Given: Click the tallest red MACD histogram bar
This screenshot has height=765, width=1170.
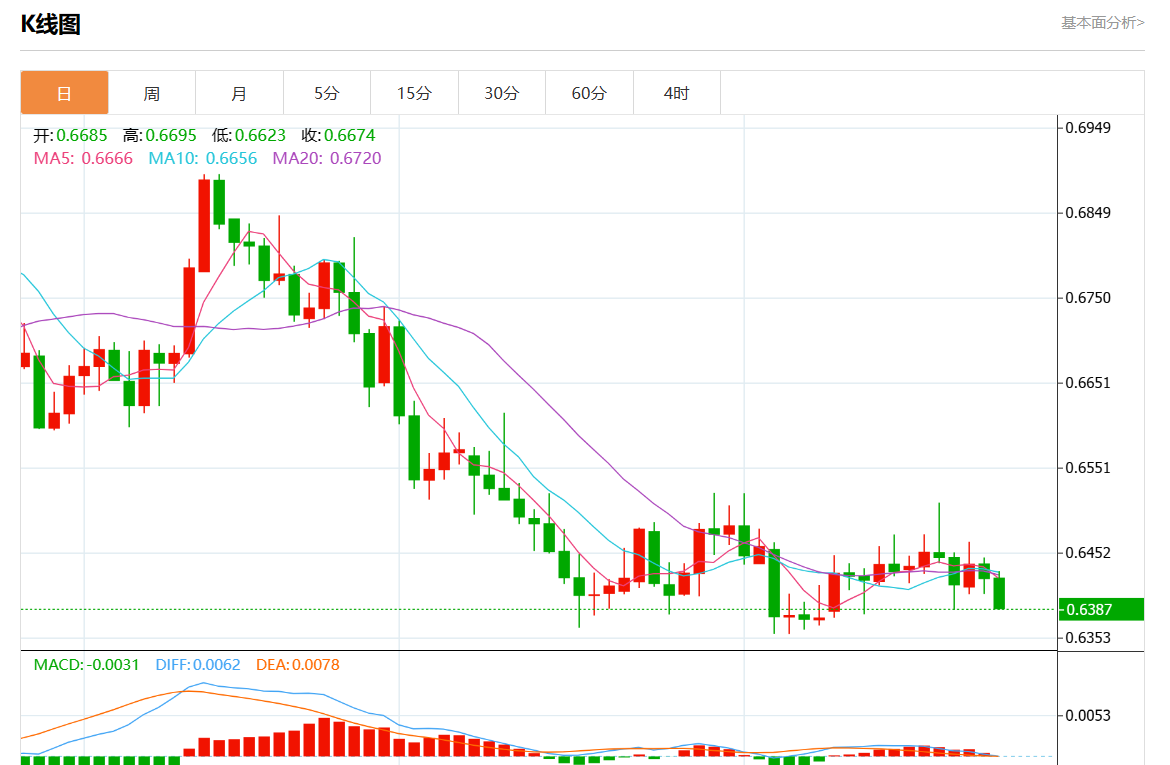Looking at the screenshot, I should [x=324, y=737].
